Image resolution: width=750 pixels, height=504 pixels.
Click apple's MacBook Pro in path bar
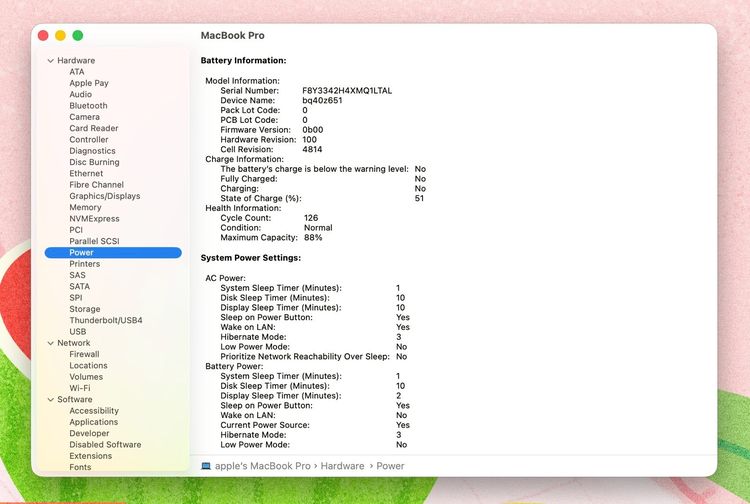click(263, 466)
